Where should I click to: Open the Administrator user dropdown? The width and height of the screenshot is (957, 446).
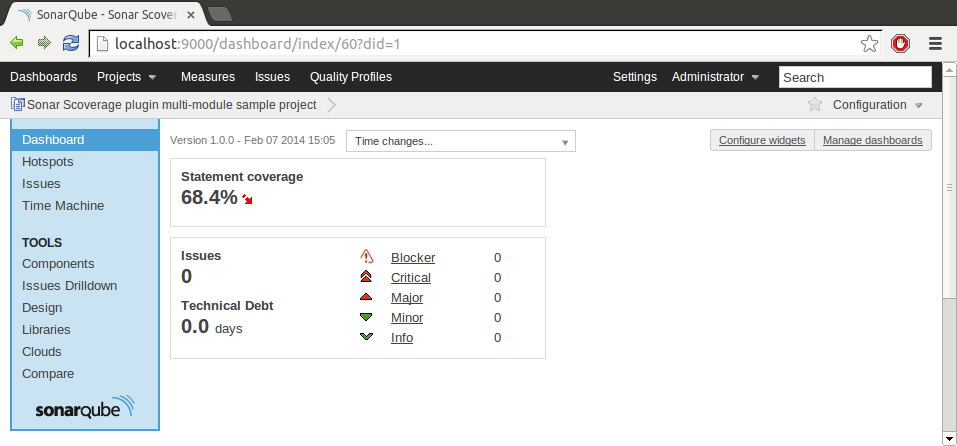(x=715, y=77)
